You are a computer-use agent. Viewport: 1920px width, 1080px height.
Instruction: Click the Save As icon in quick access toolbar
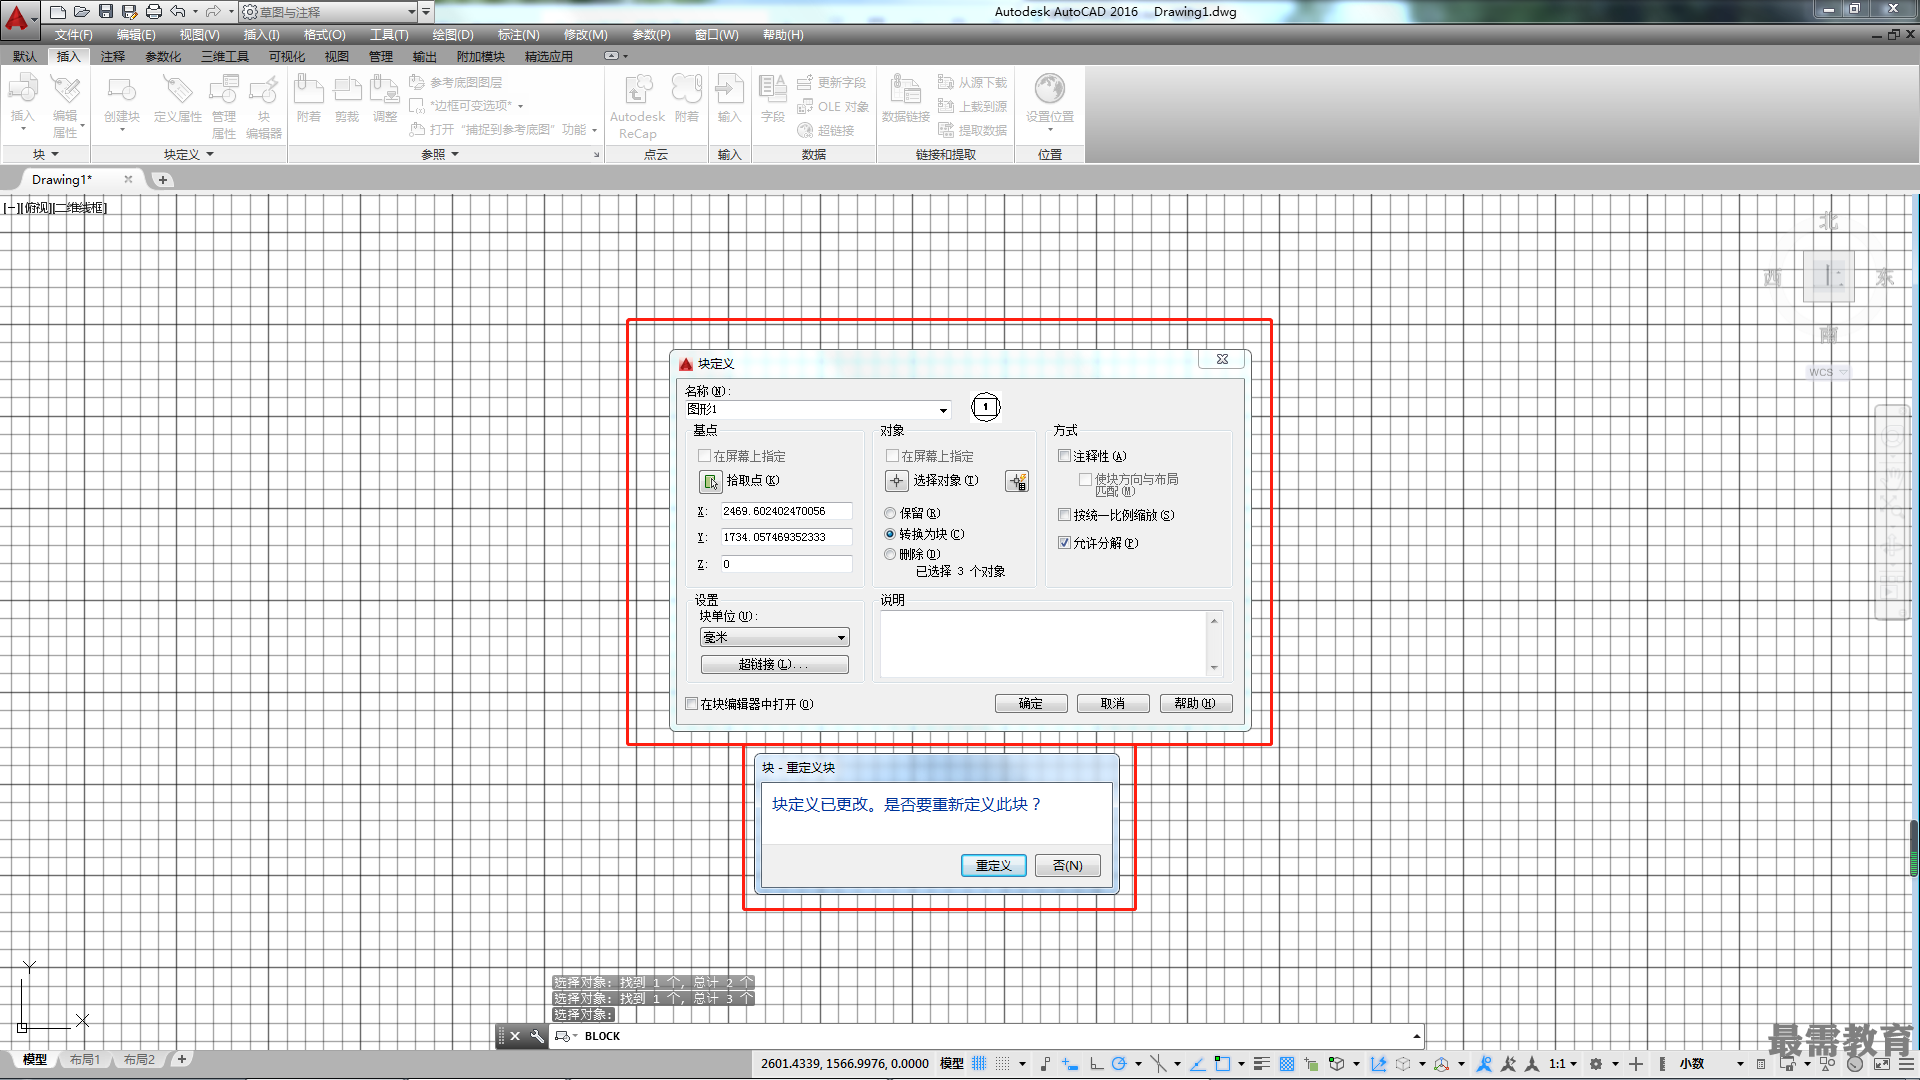pyautogui.click(x=129, y=12)
